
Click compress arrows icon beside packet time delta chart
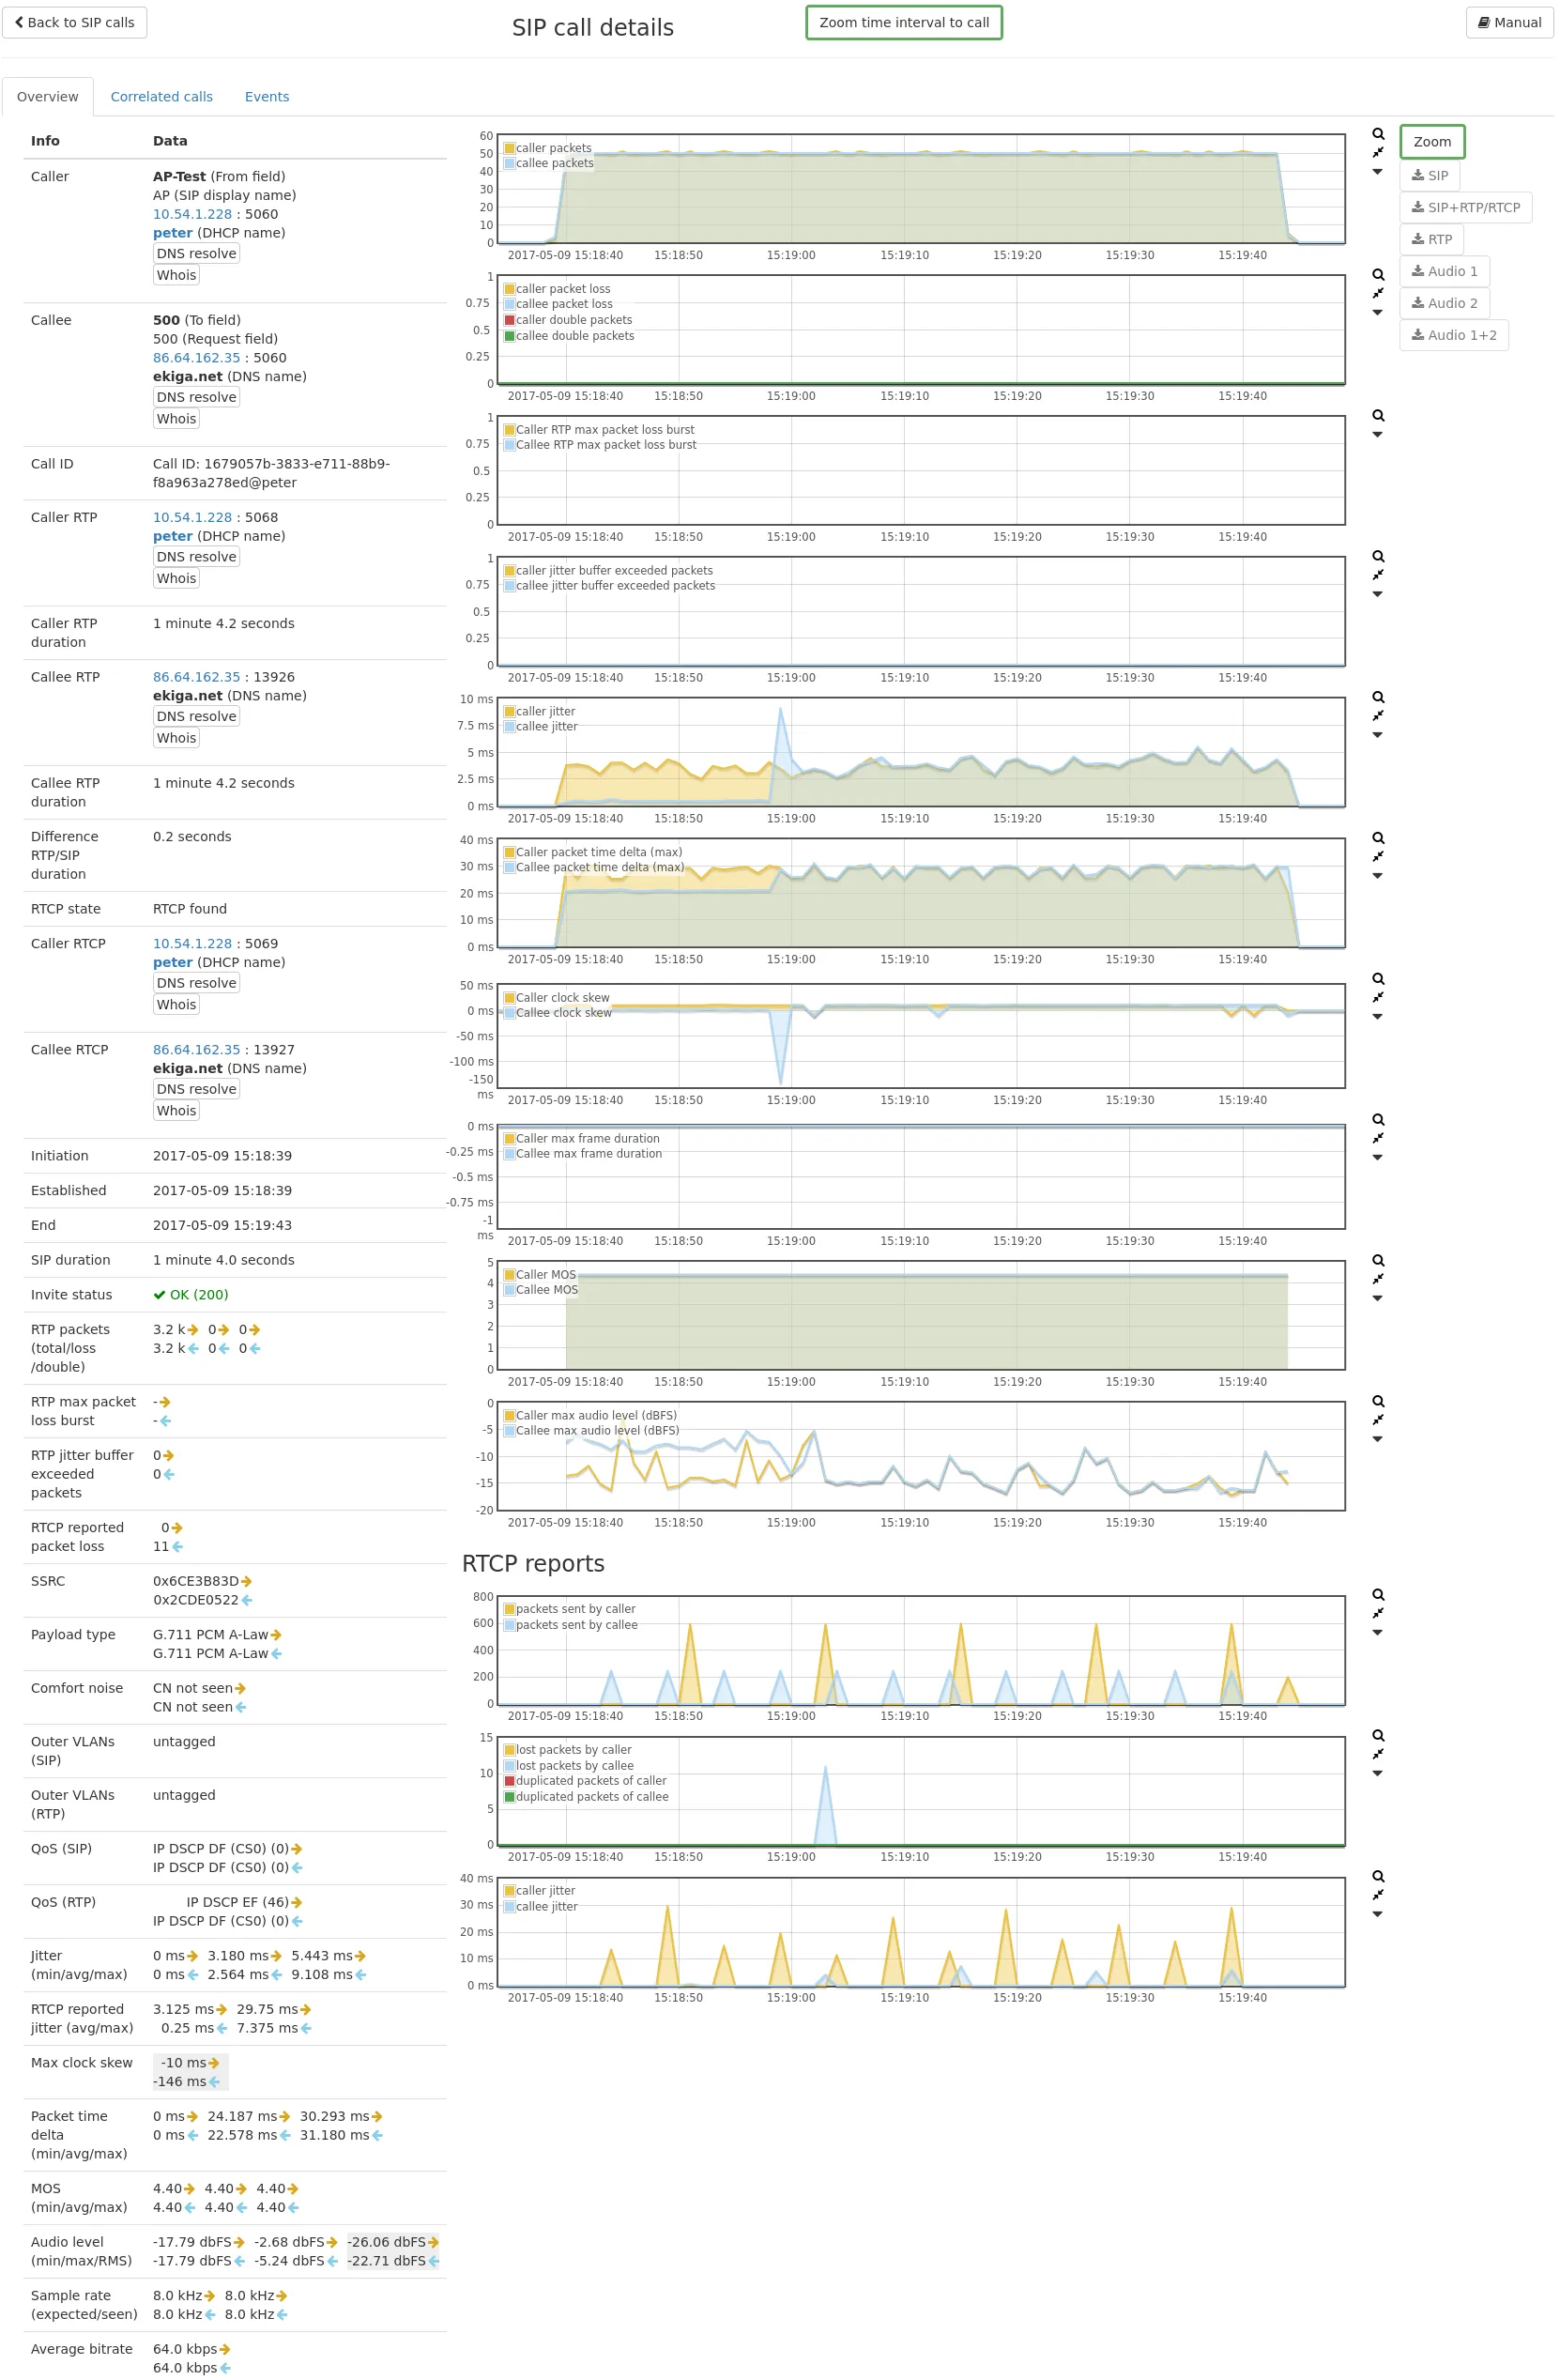(x=1377, y=857)
